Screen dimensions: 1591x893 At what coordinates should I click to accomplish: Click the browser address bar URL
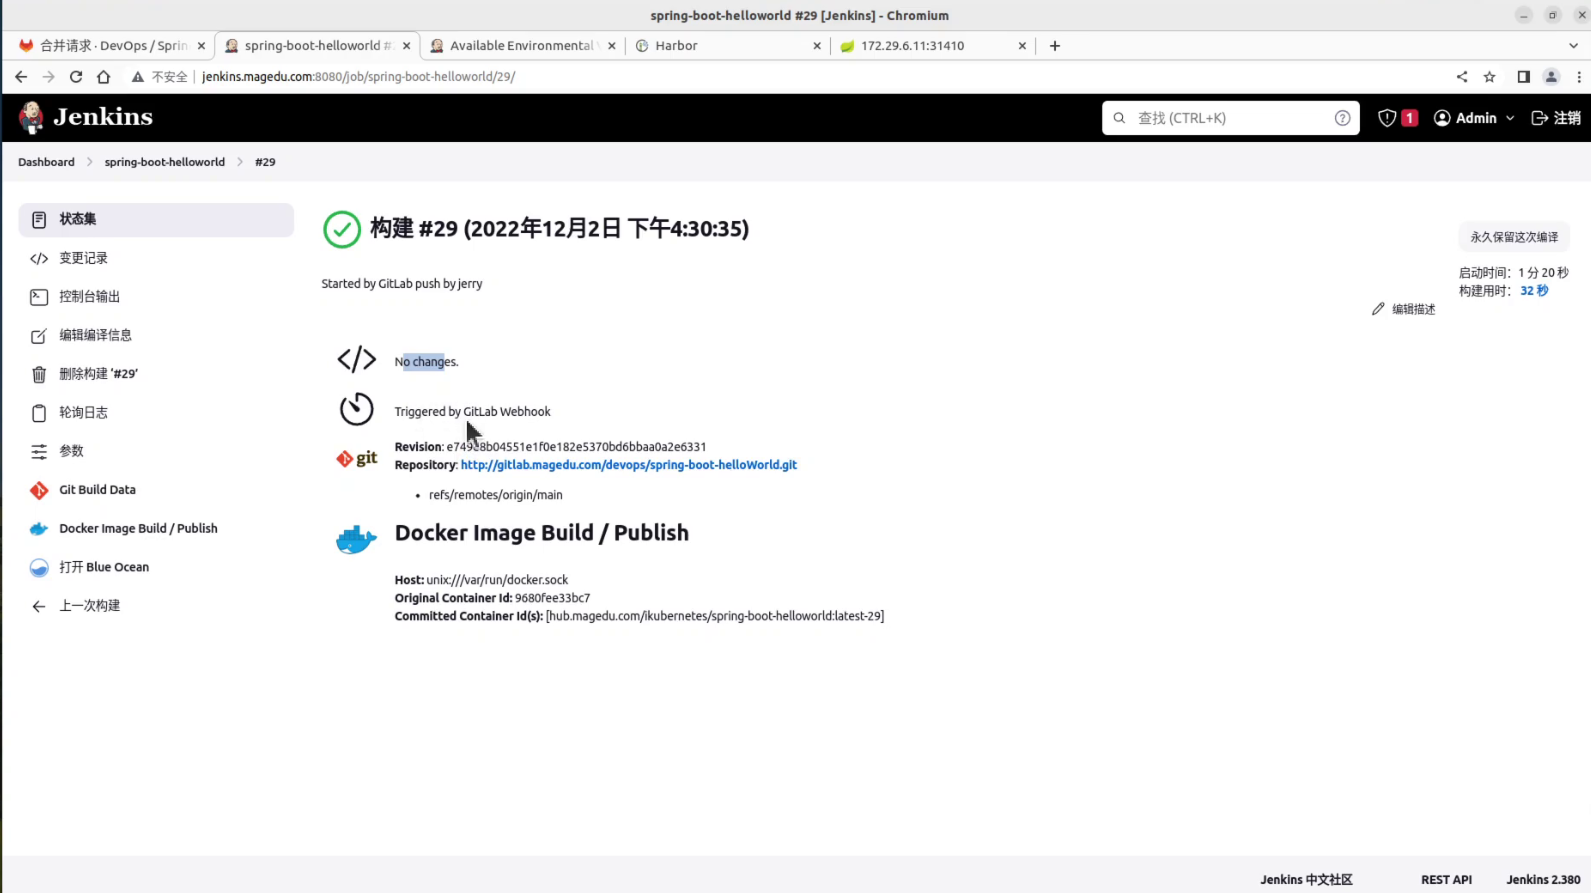pyautogui.click(x=358, y=76)
